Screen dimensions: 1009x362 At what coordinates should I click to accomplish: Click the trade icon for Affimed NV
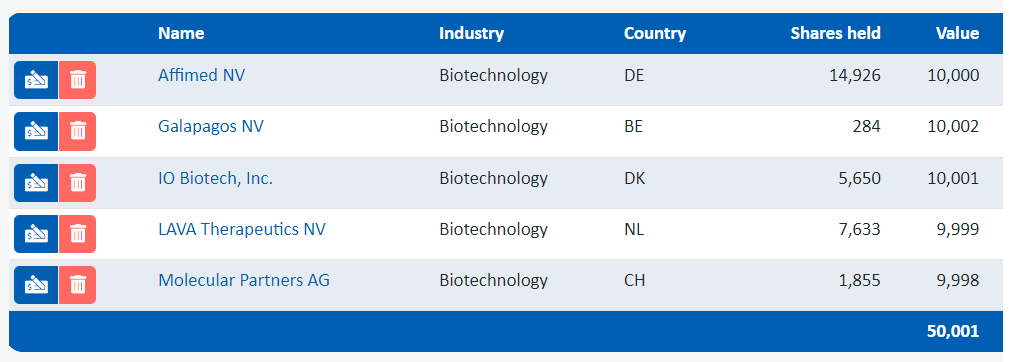click(x=36, y=80)
